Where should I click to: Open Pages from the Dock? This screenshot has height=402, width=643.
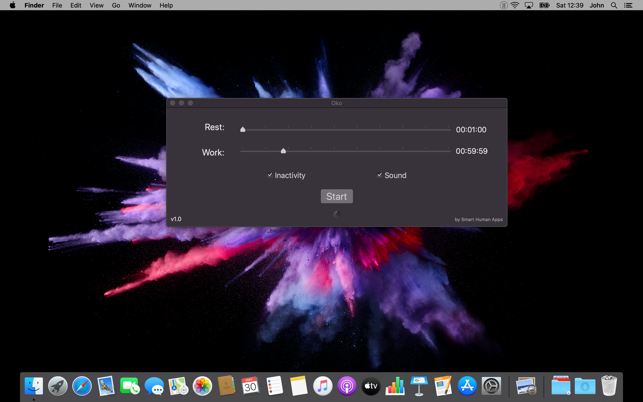(x=443, y=386)
